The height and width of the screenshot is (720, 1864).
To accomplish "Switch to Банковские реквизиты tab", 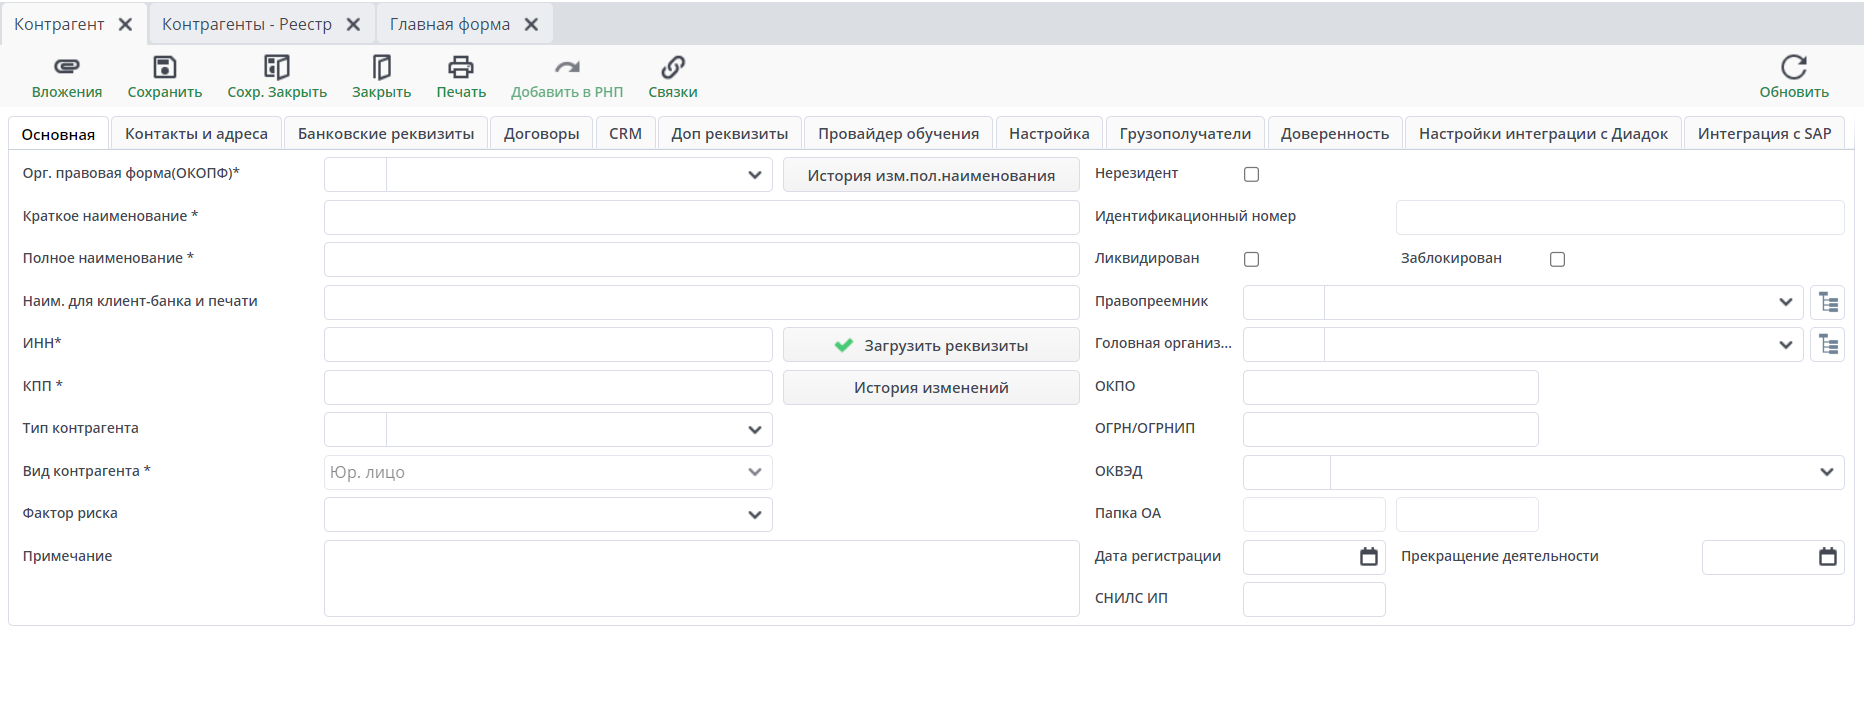I will pyautogui.click(x=386, y=134).
